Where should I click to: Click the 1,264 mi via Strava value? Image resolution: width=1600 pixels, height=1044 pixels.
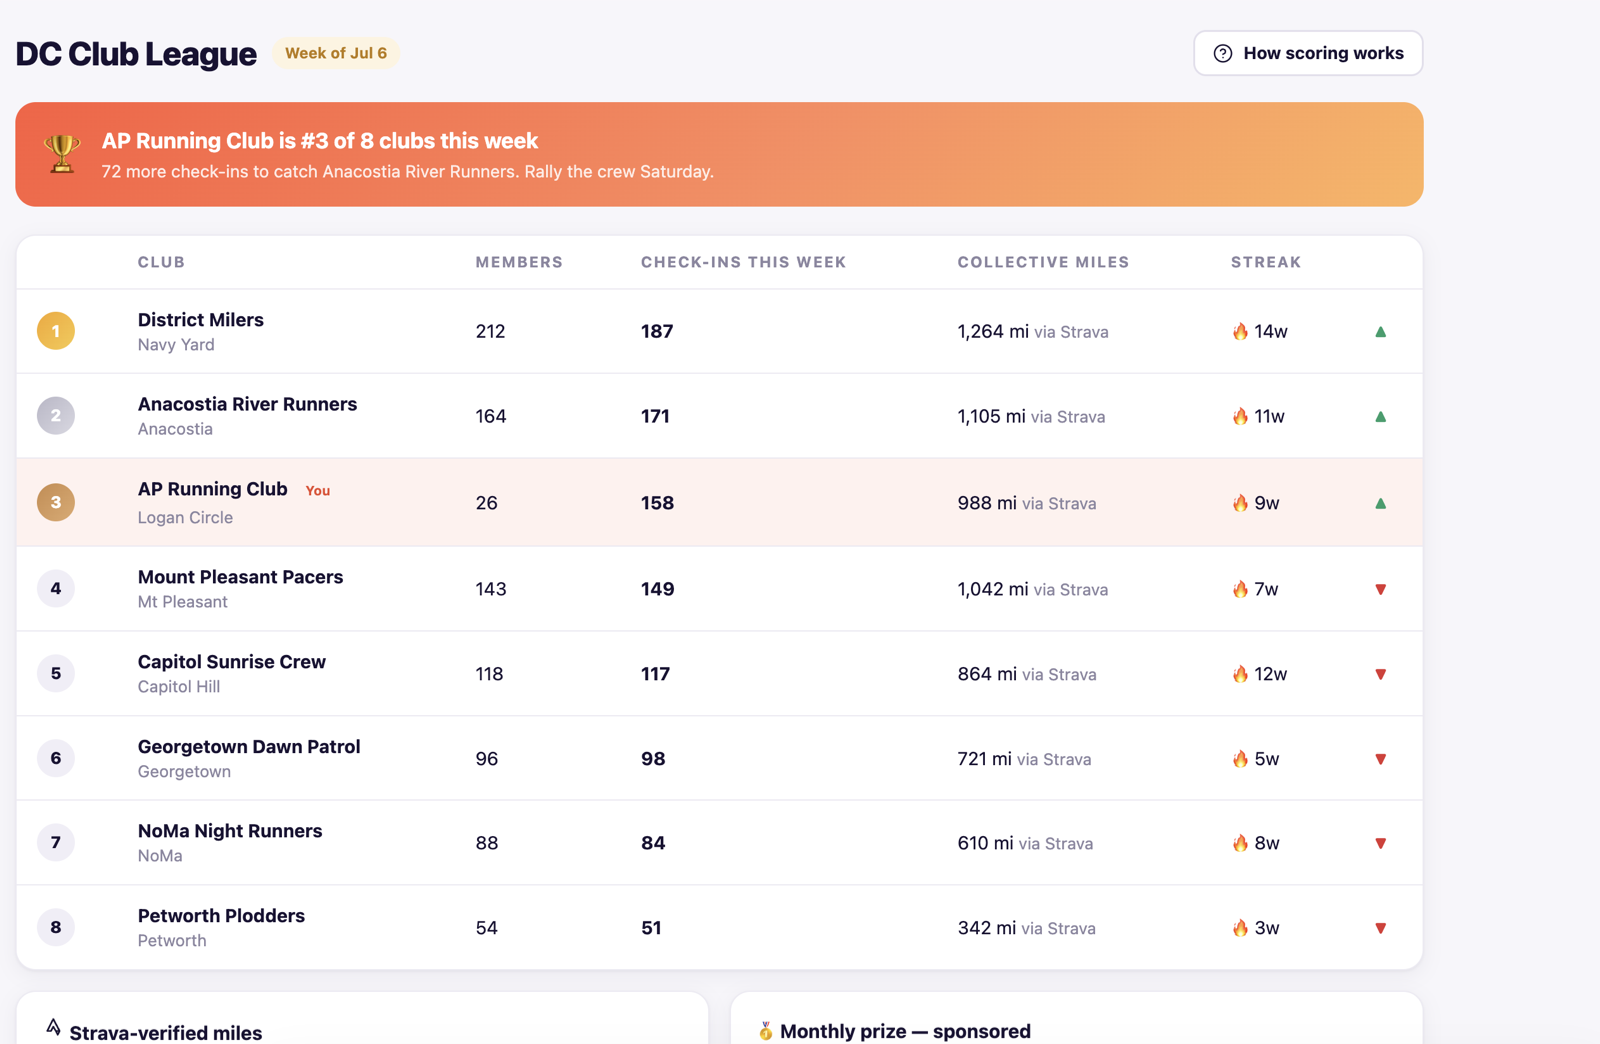tap(1033, 331)
